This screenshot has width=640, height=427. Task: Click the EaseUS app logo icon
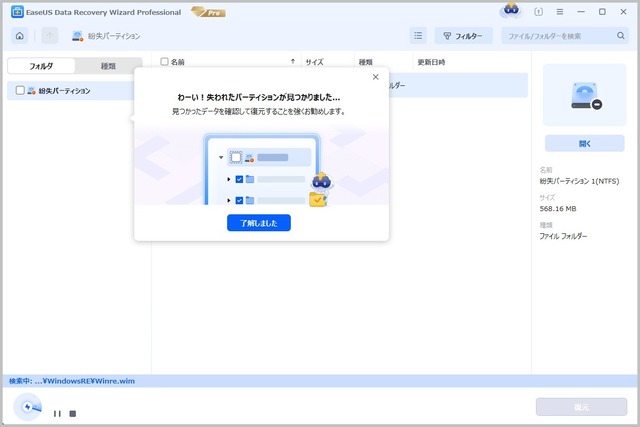coord(17,12)
